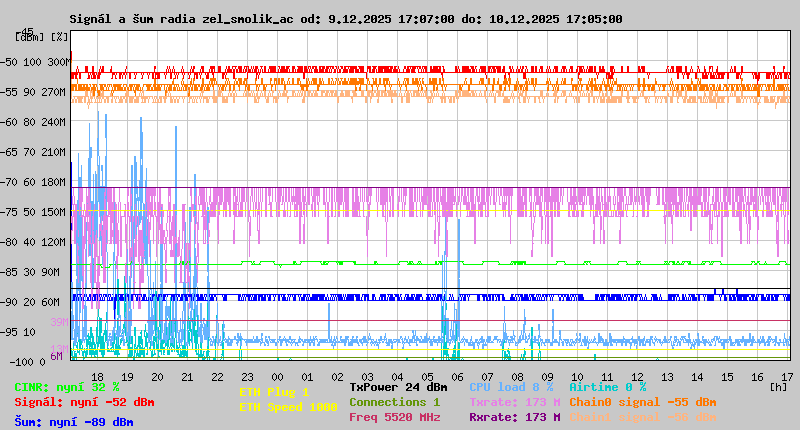Screen dimensions: 800x430
Task: Click hour '19' on the time axis
Action: tap(128, 377)
